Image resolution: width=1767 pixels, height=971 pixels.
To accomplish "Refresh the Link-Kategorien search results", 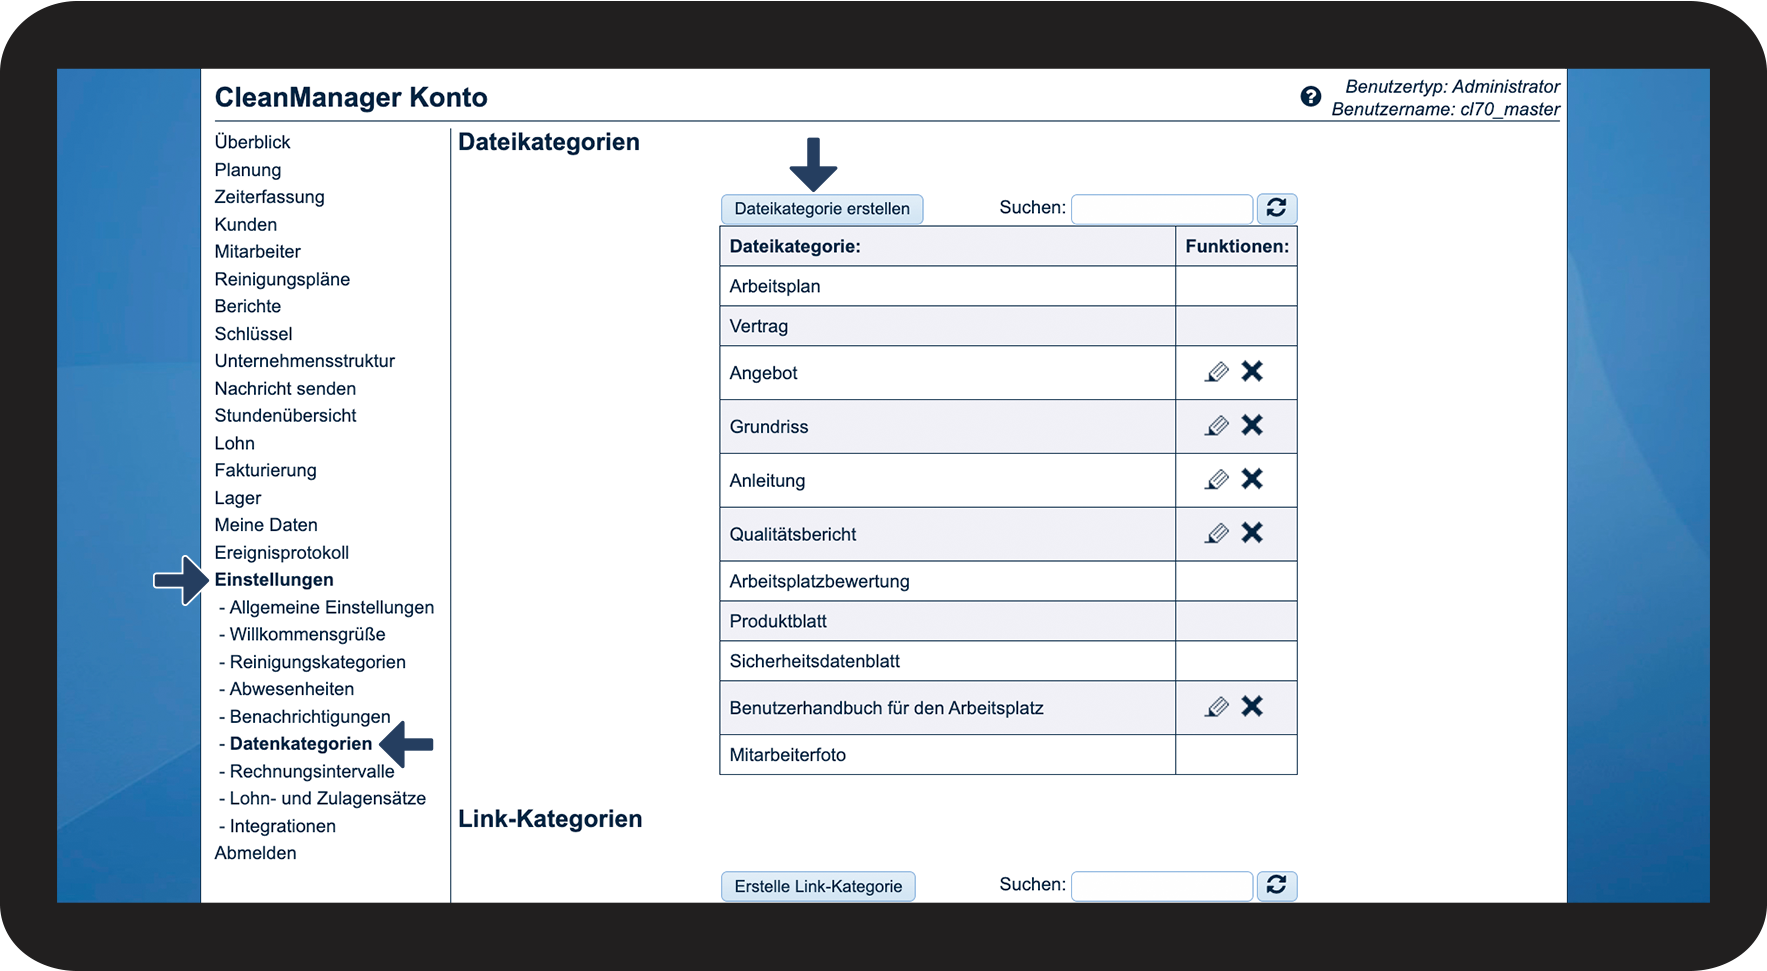I will click(1277, 885).
